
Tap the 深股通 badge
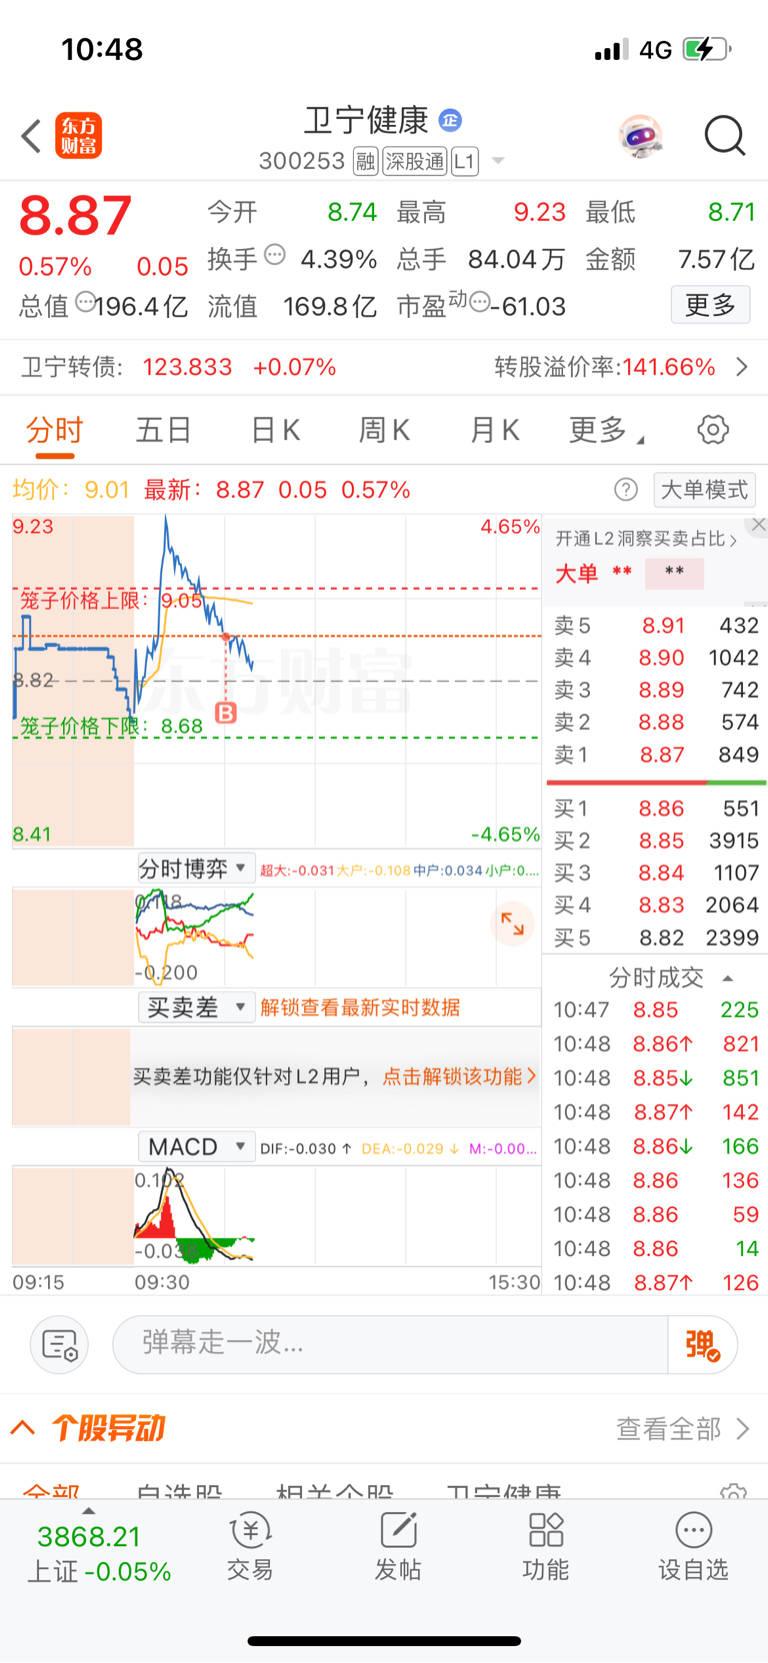pos(415,161)
